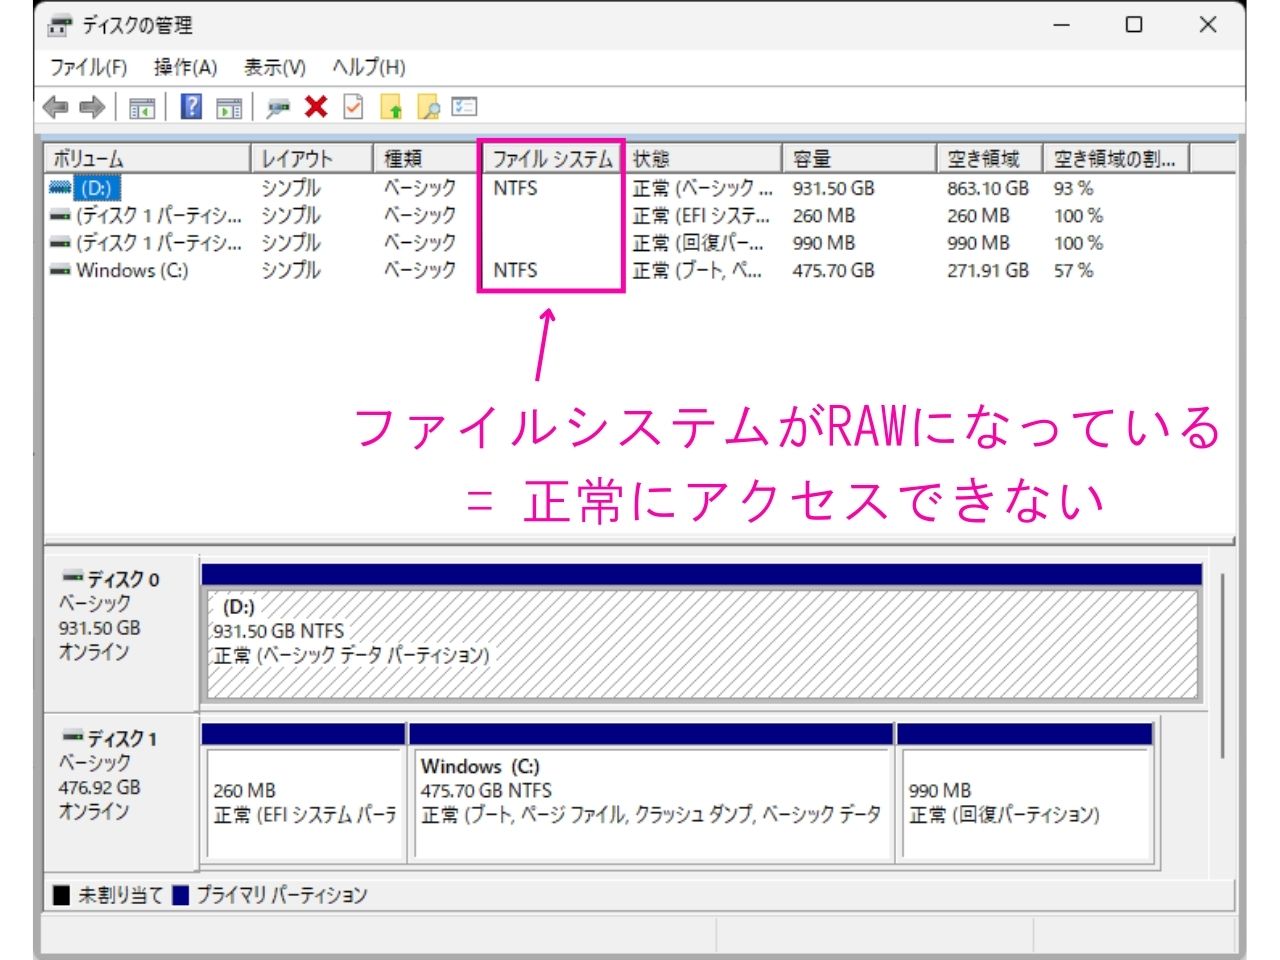Select the 260 MB EFI volume row
Screen dimensions: 1280x960
click(x=640, y=215)
